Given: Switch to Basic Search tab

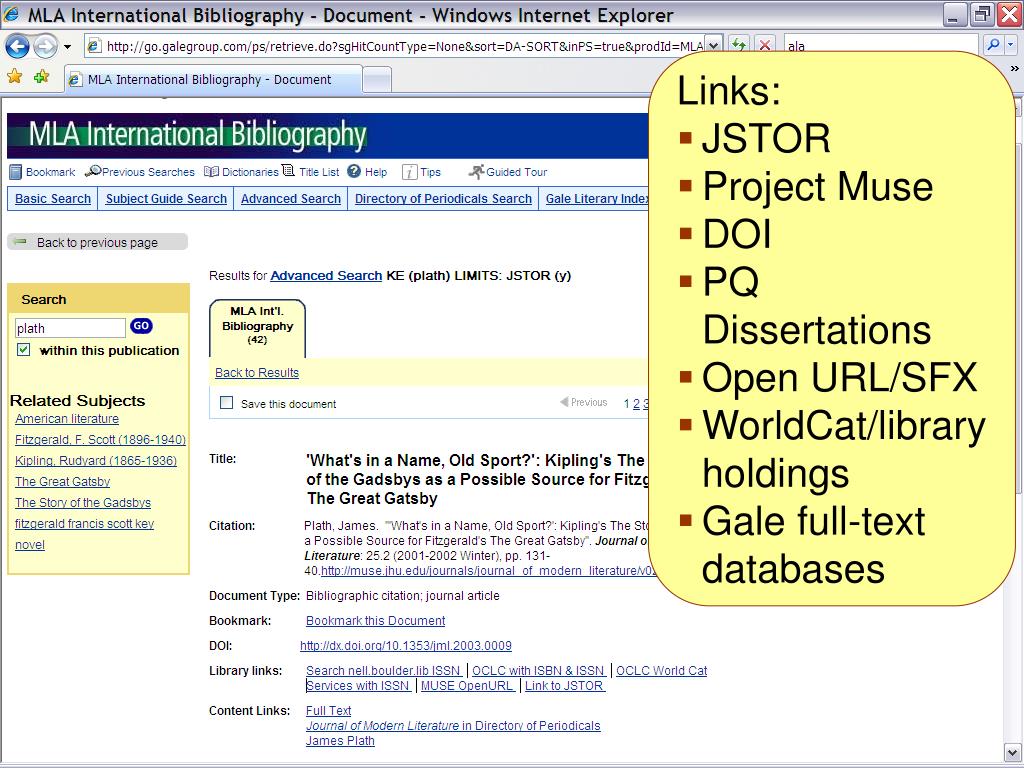Looking at the screenshot, I should tap(53, 199).
